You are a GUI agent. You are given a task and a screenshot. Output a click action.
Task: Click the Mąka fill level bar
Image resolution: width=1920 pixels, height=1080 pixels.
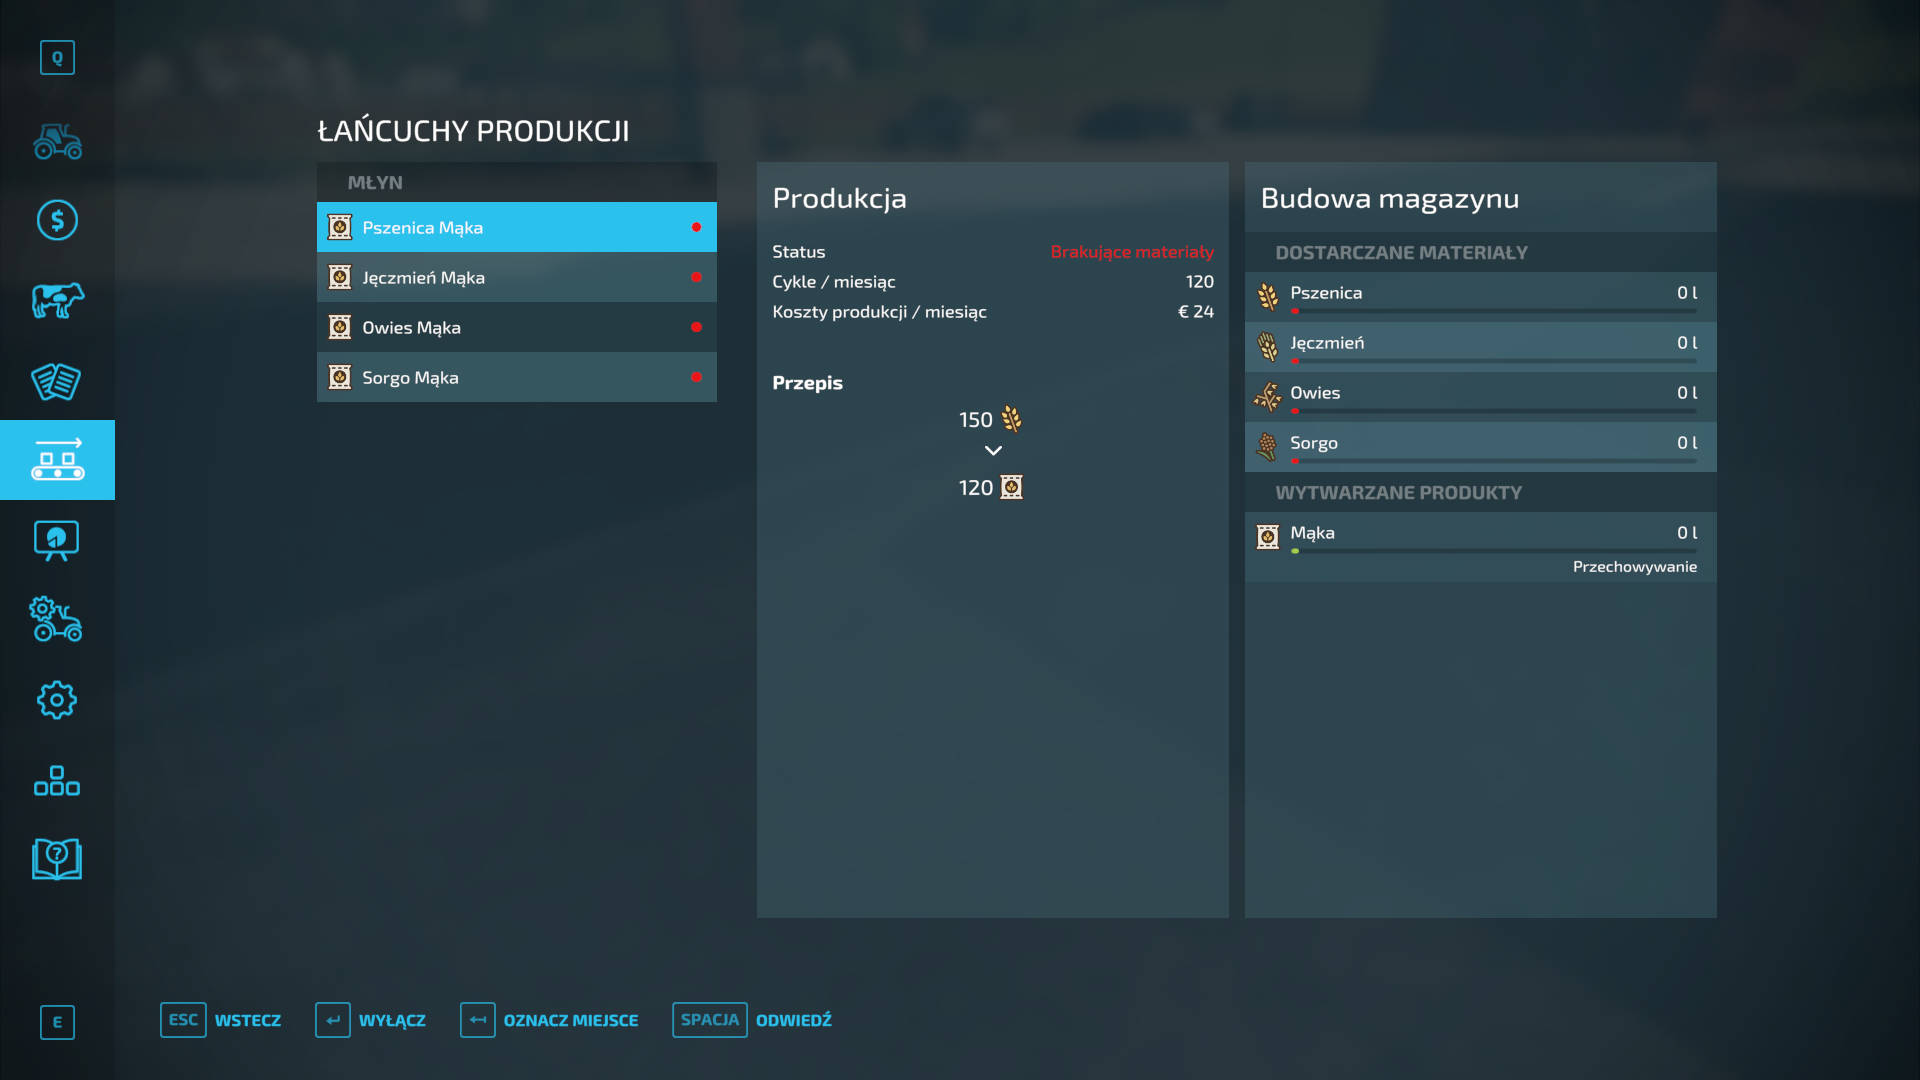click(1493, 551)
